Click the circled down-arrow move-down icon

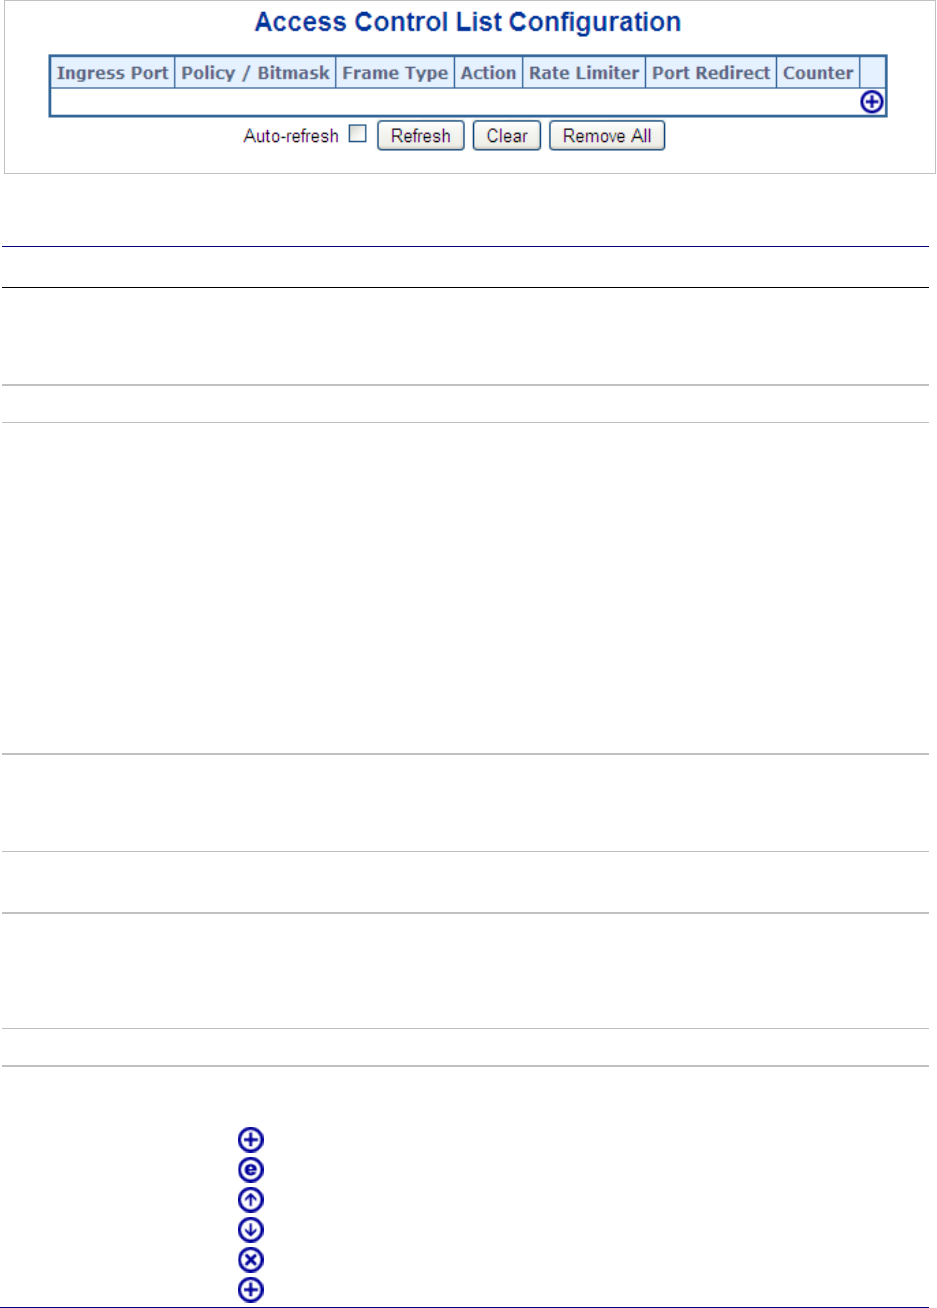250,1229
